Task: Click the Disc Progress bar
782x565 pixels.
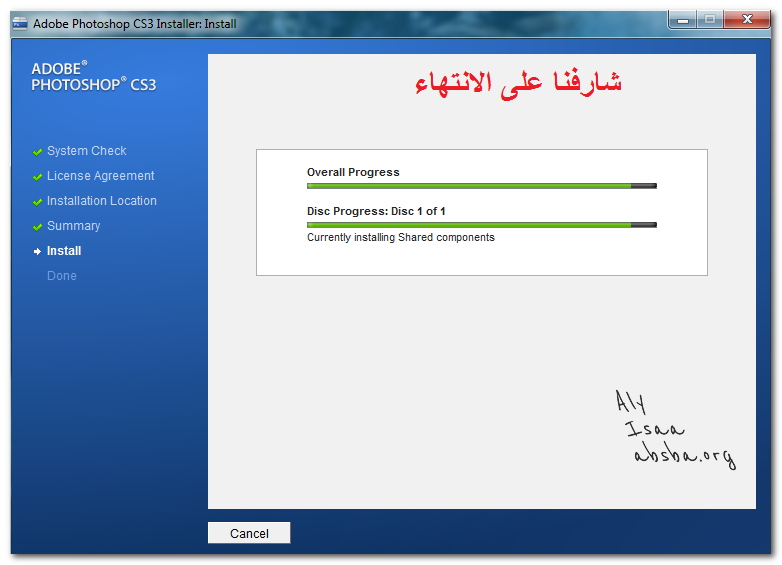Action: (x=481, y=225)
